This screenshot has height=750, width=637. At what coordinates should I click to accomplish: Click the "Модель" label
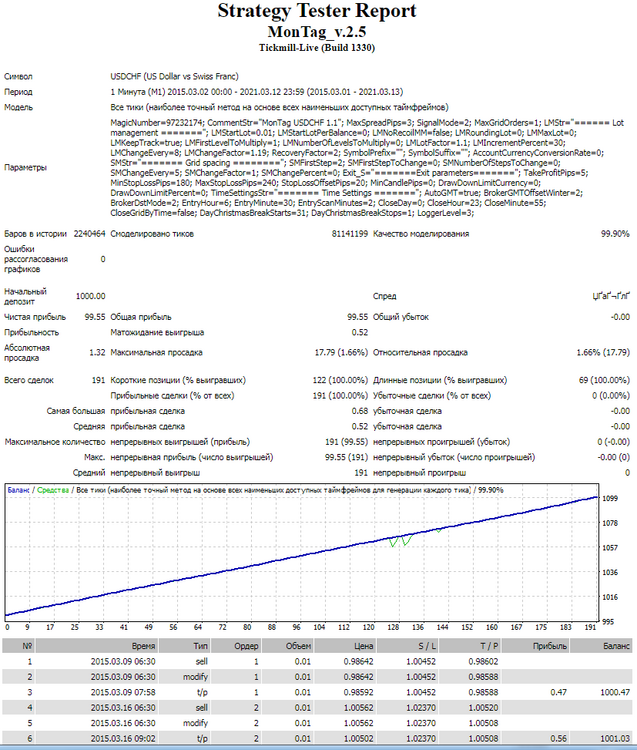point(19,107)
